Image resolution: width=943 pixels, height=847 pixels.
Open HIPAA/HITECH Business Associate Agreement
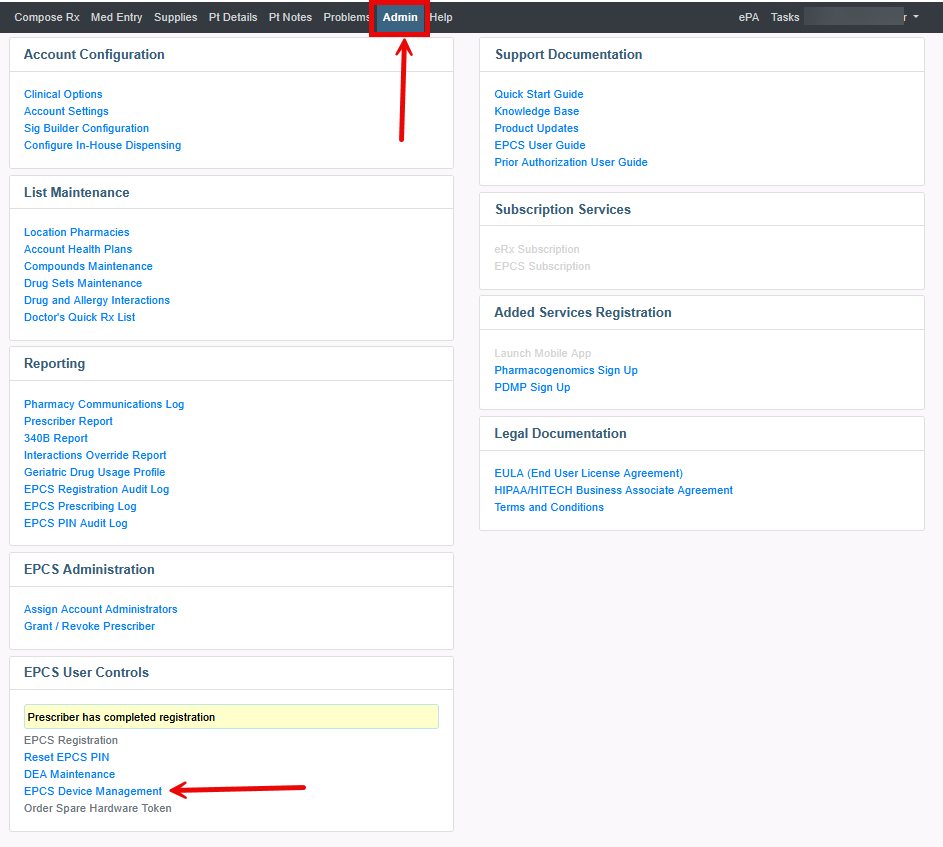pos(613,490)
